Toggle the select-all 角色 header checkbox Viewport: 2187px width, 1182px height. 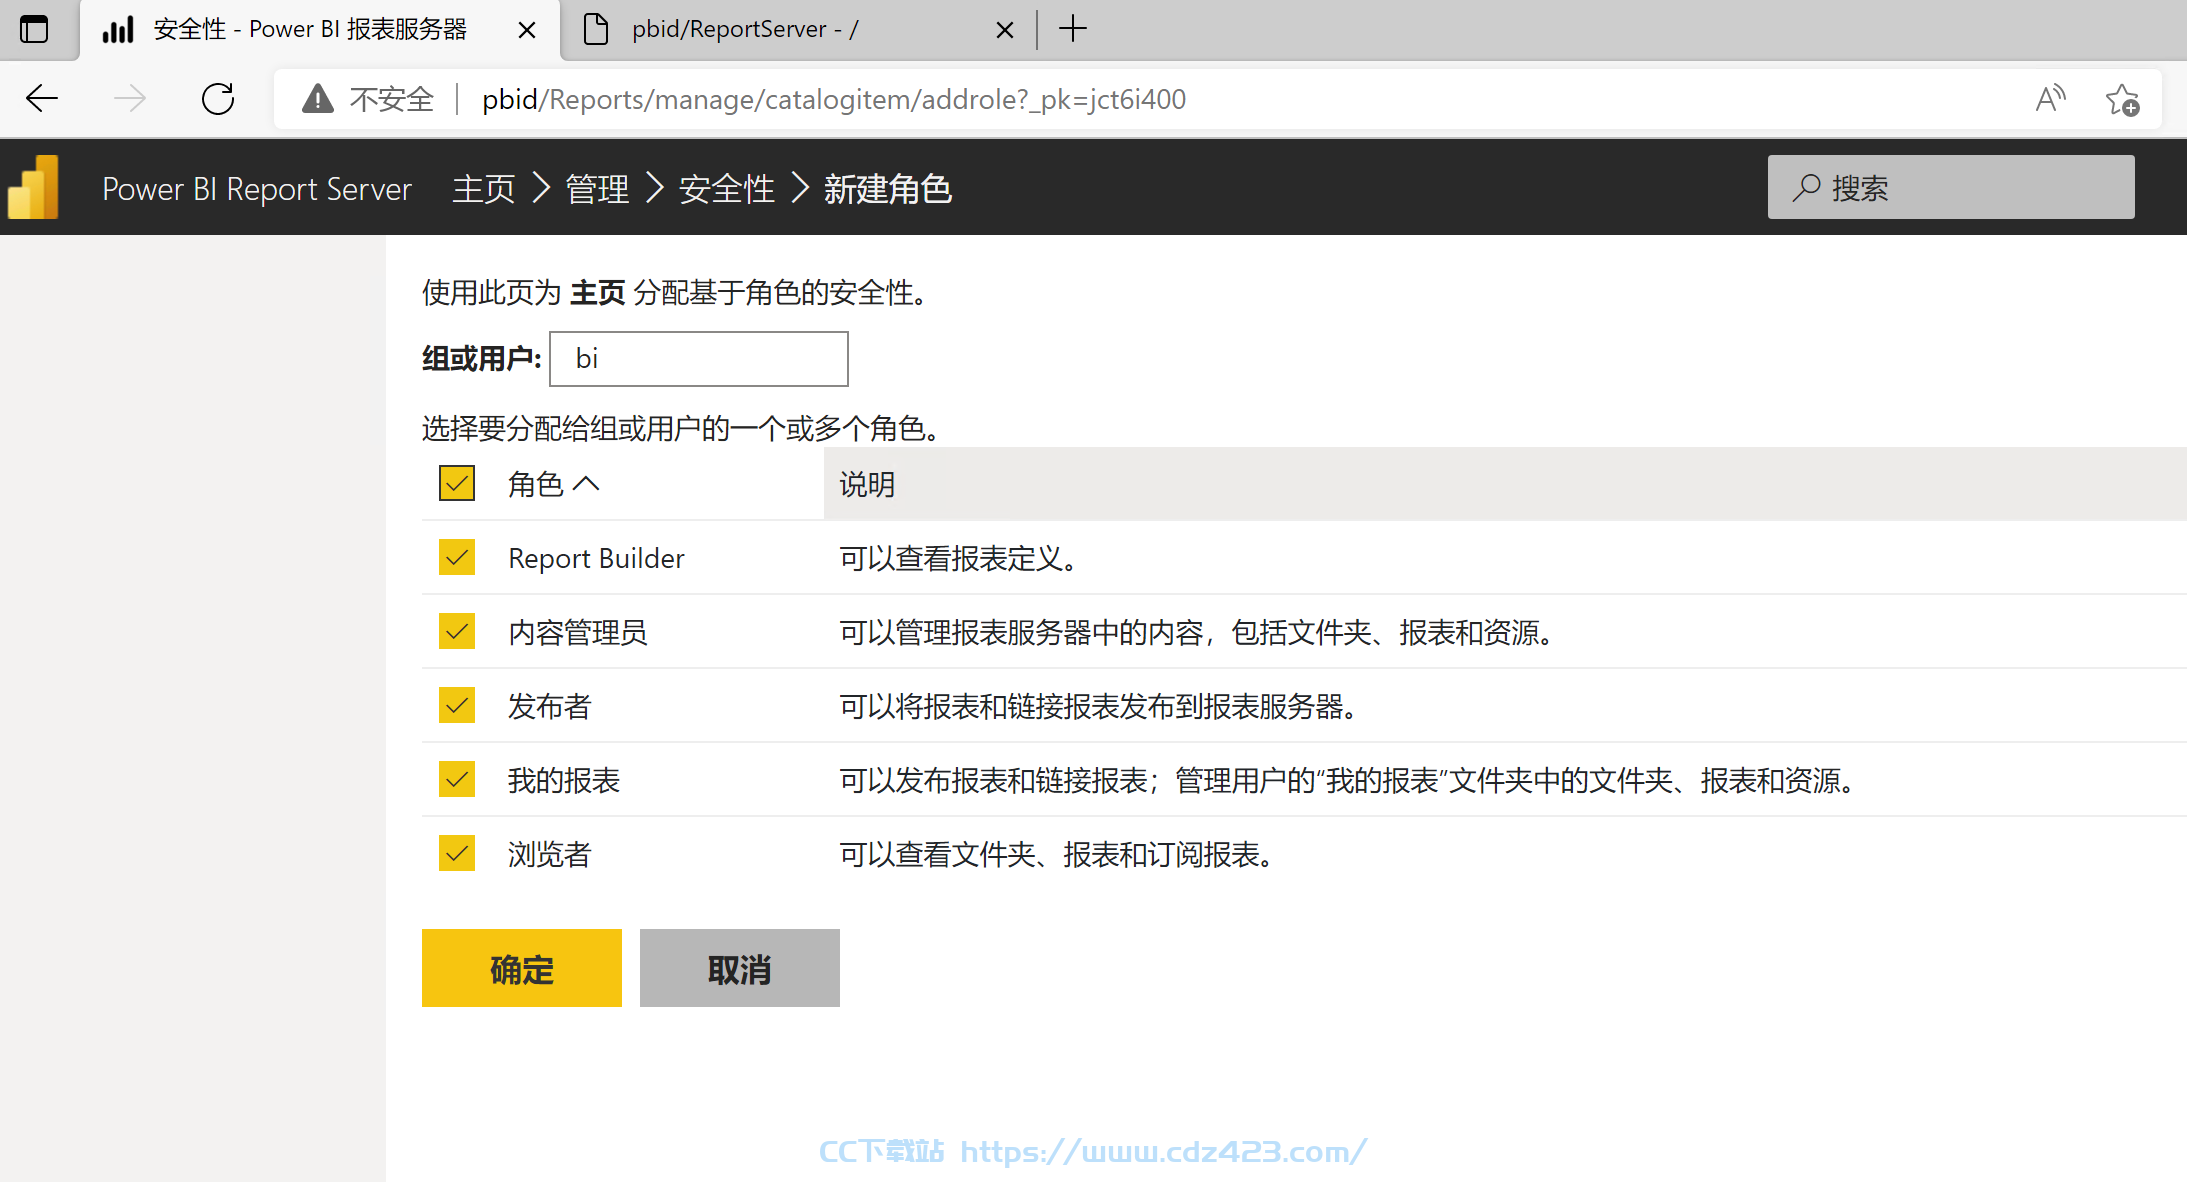coord(457,483)
